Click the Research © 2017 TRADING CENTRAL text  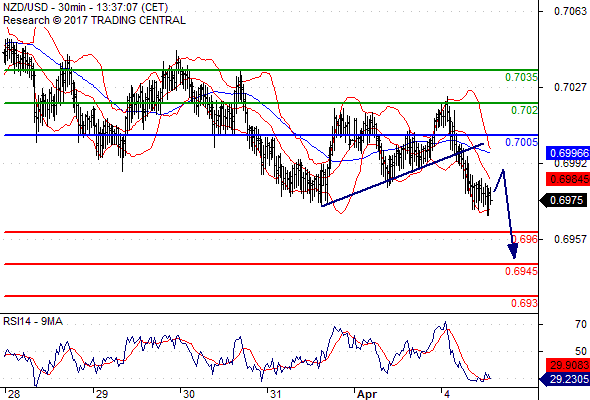(x=94, y=20)
